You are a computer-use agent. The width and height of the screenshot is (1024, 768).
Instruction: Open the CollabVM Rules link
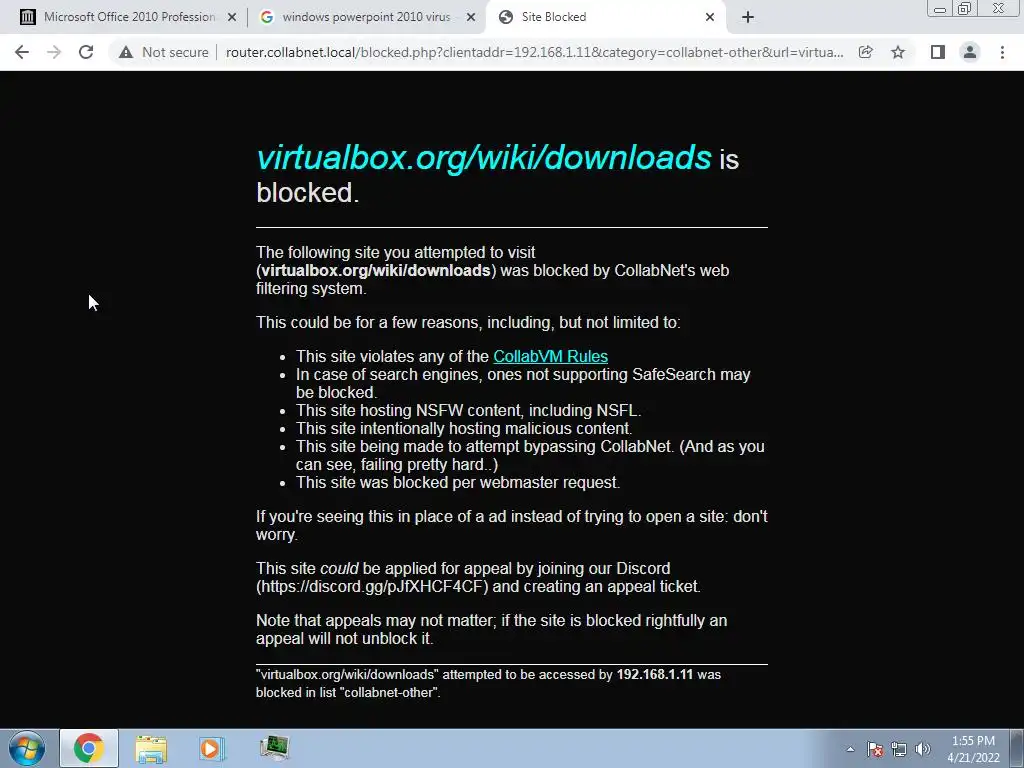coord(551,357)
